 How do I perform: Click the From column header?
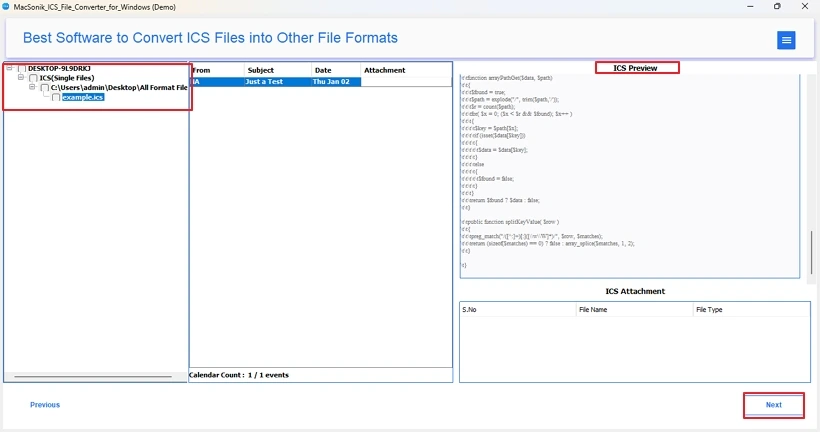click(x=217, y=70)
